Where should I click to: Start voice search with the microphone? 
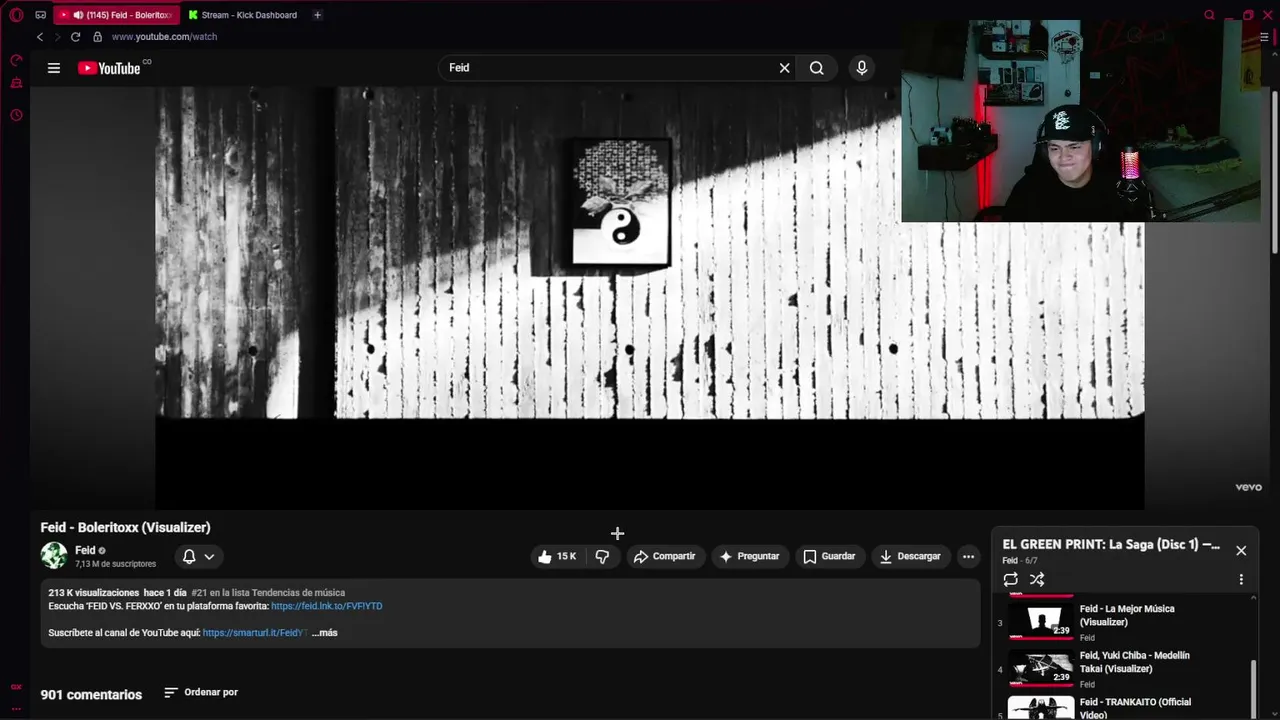862,68
